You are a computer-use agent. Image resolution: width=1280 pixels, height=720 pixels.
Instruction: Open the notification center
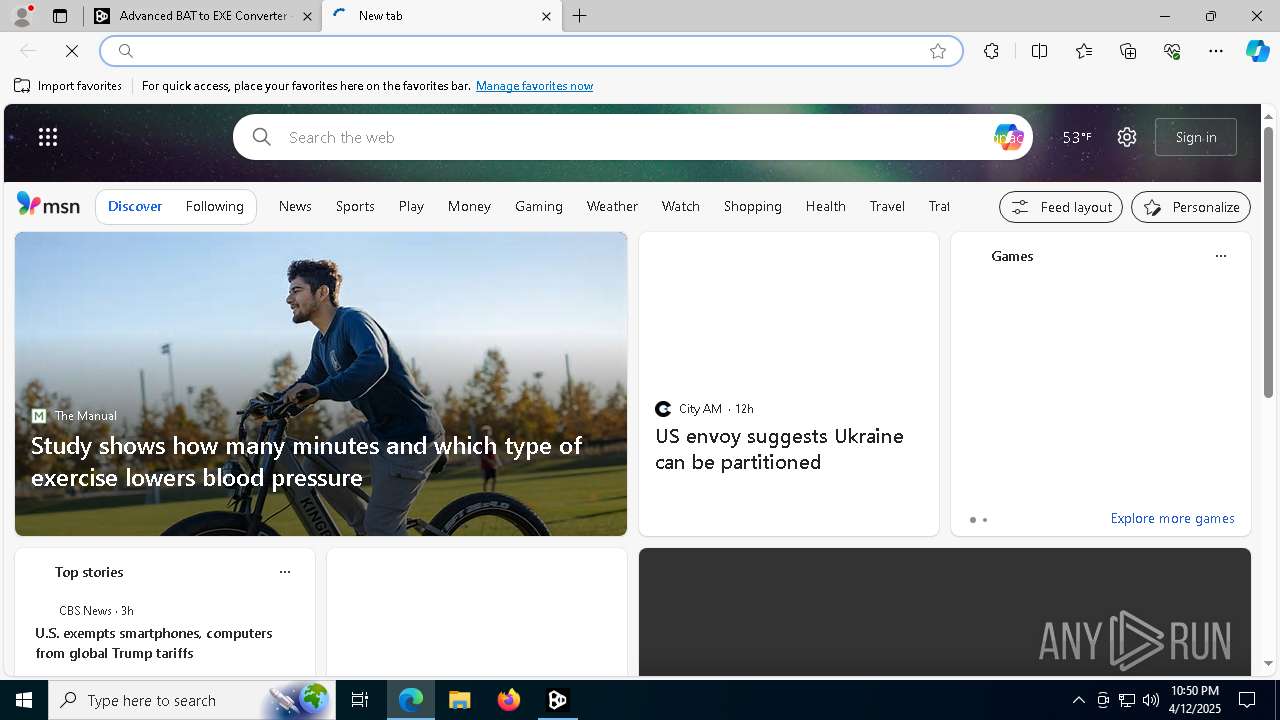pos(1247,700)
